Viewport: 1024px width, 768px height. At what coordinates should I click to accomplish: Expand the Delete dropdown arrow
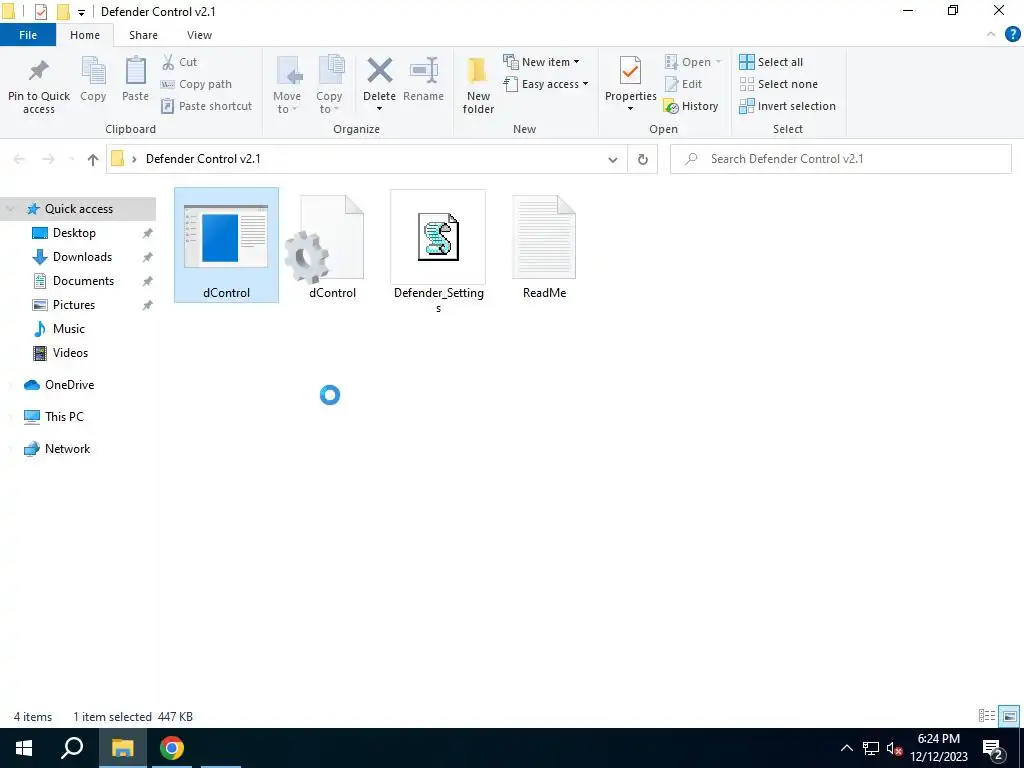tap(379, 109)
